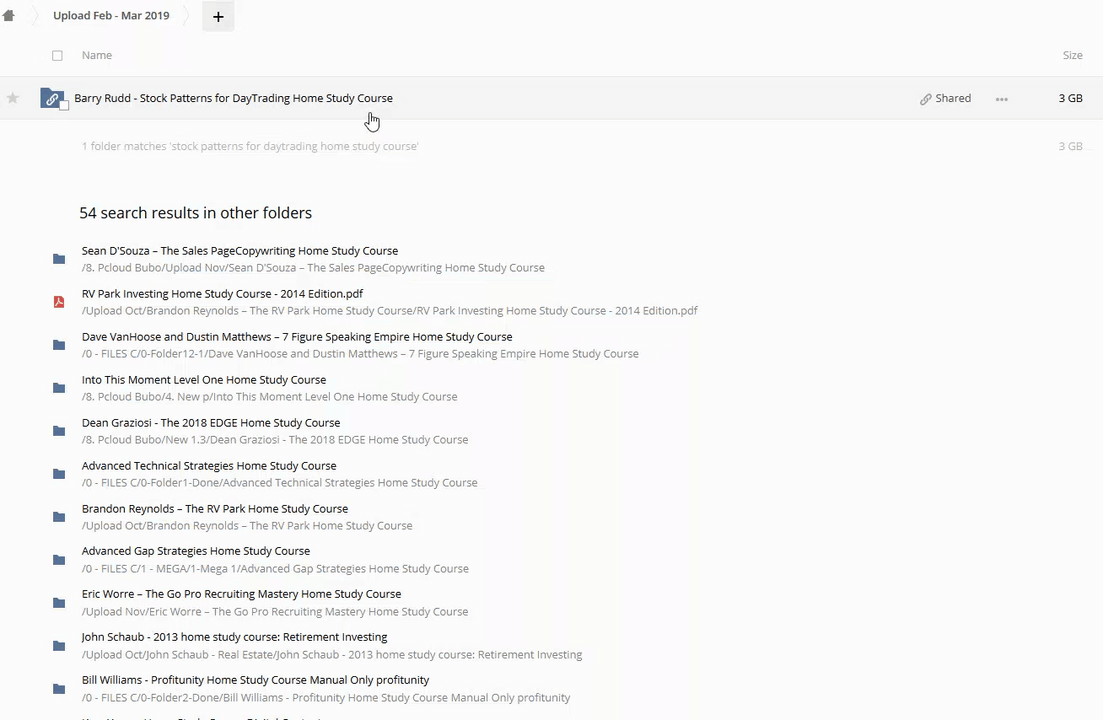The image size is (1103, 720).
Task: Open the three-dots menu for Barry Rudd folder
Action: click(1001, 99)
